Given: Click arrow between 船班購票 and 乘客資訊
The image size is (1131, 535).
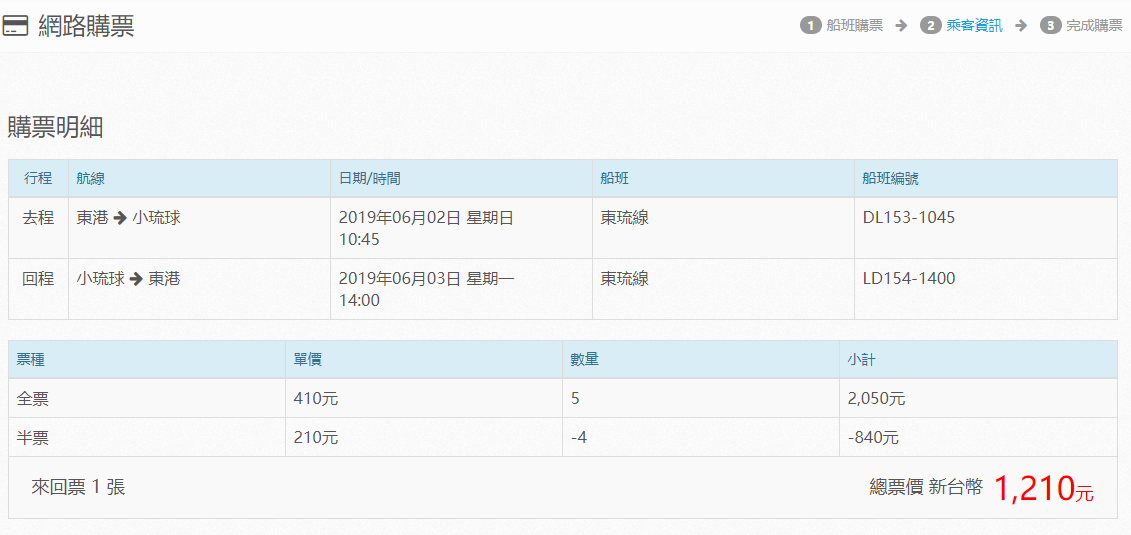Looking at the screenshot, I should (x=901, y=26).
